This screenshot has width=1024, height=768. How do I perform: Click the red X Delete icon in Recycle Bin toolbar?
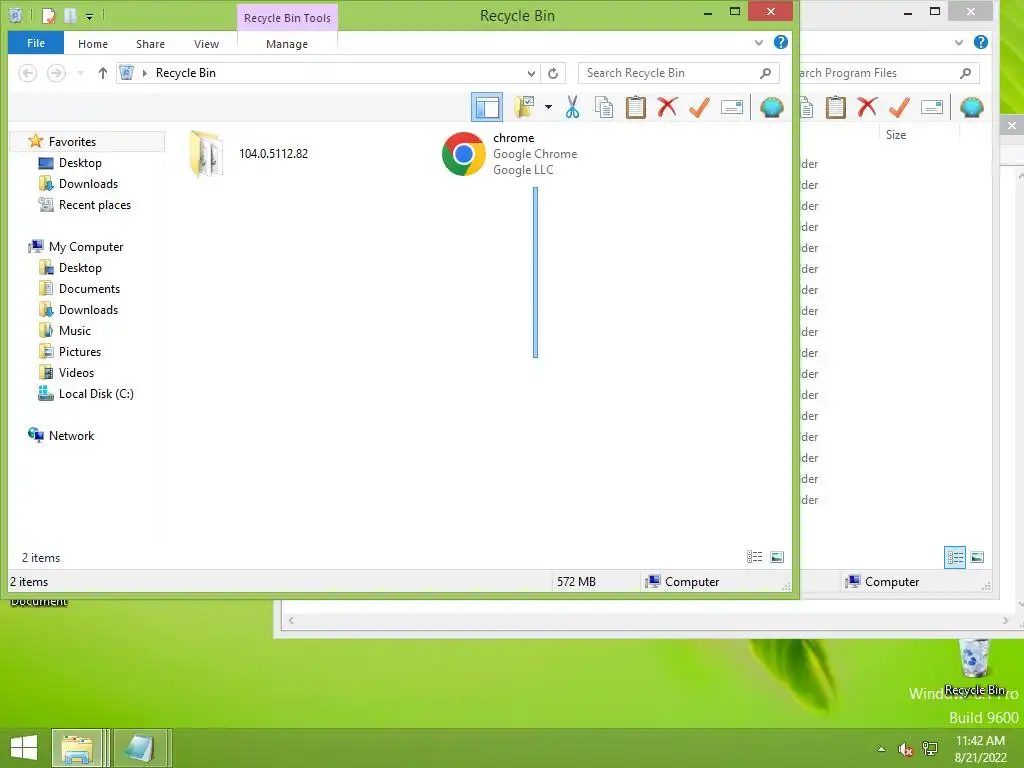pos(667,107)
